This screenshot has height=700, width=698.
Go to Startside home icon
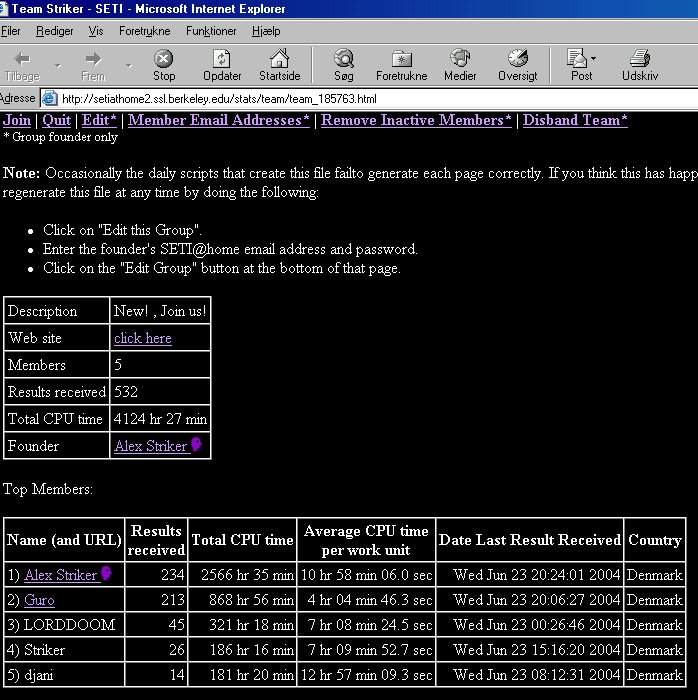click(x=279, y=58)
